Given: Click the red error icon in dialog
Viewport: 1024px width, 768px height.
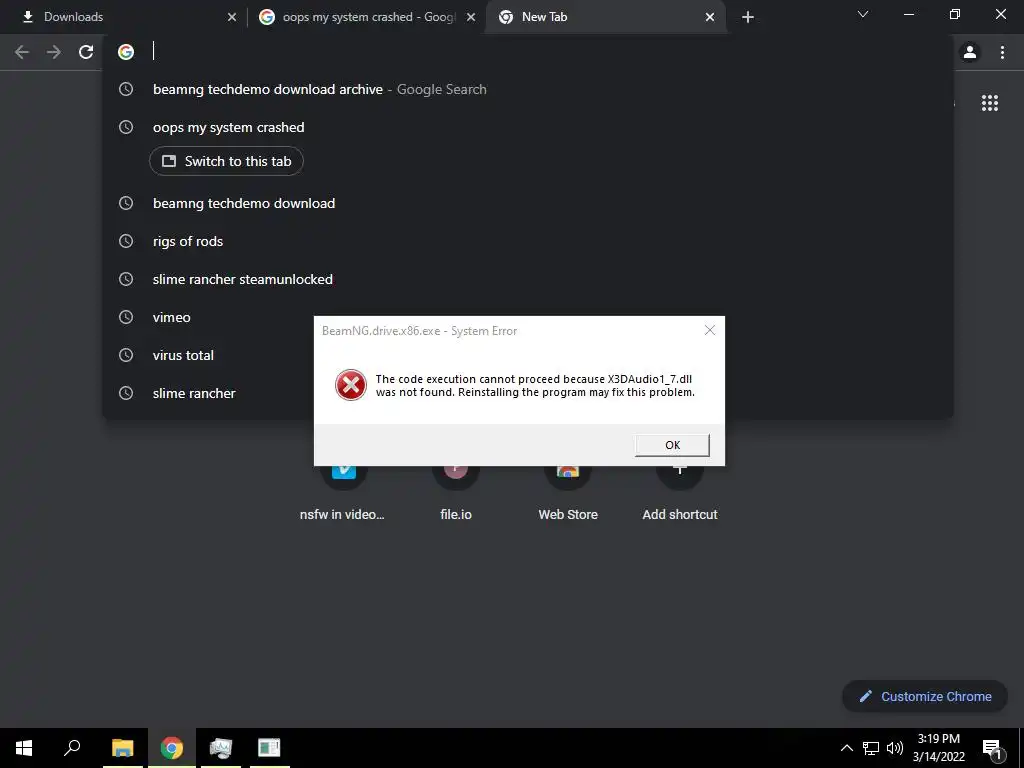Looking at the screenshot, I should click(x=351, y=385).
